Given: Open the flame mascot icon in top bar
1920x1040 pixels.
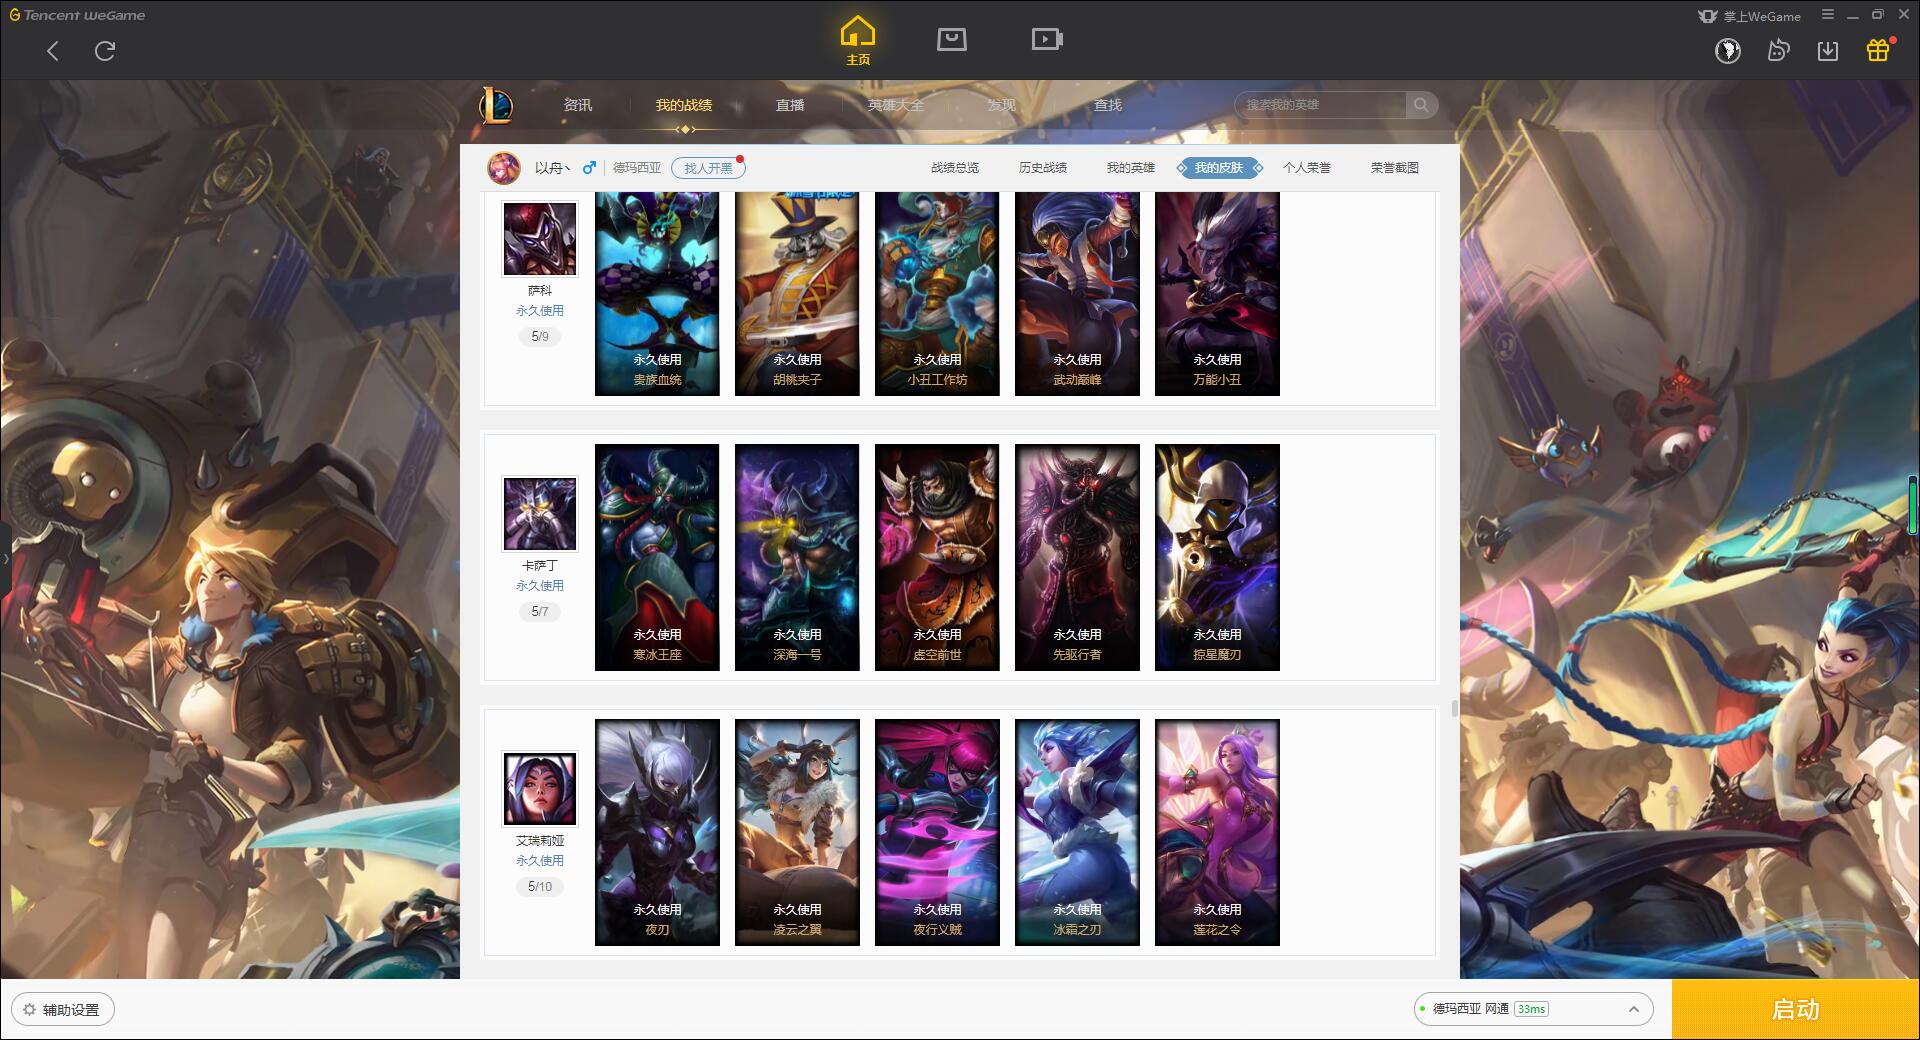Looking at the screenshot, I should (1778, 51).
